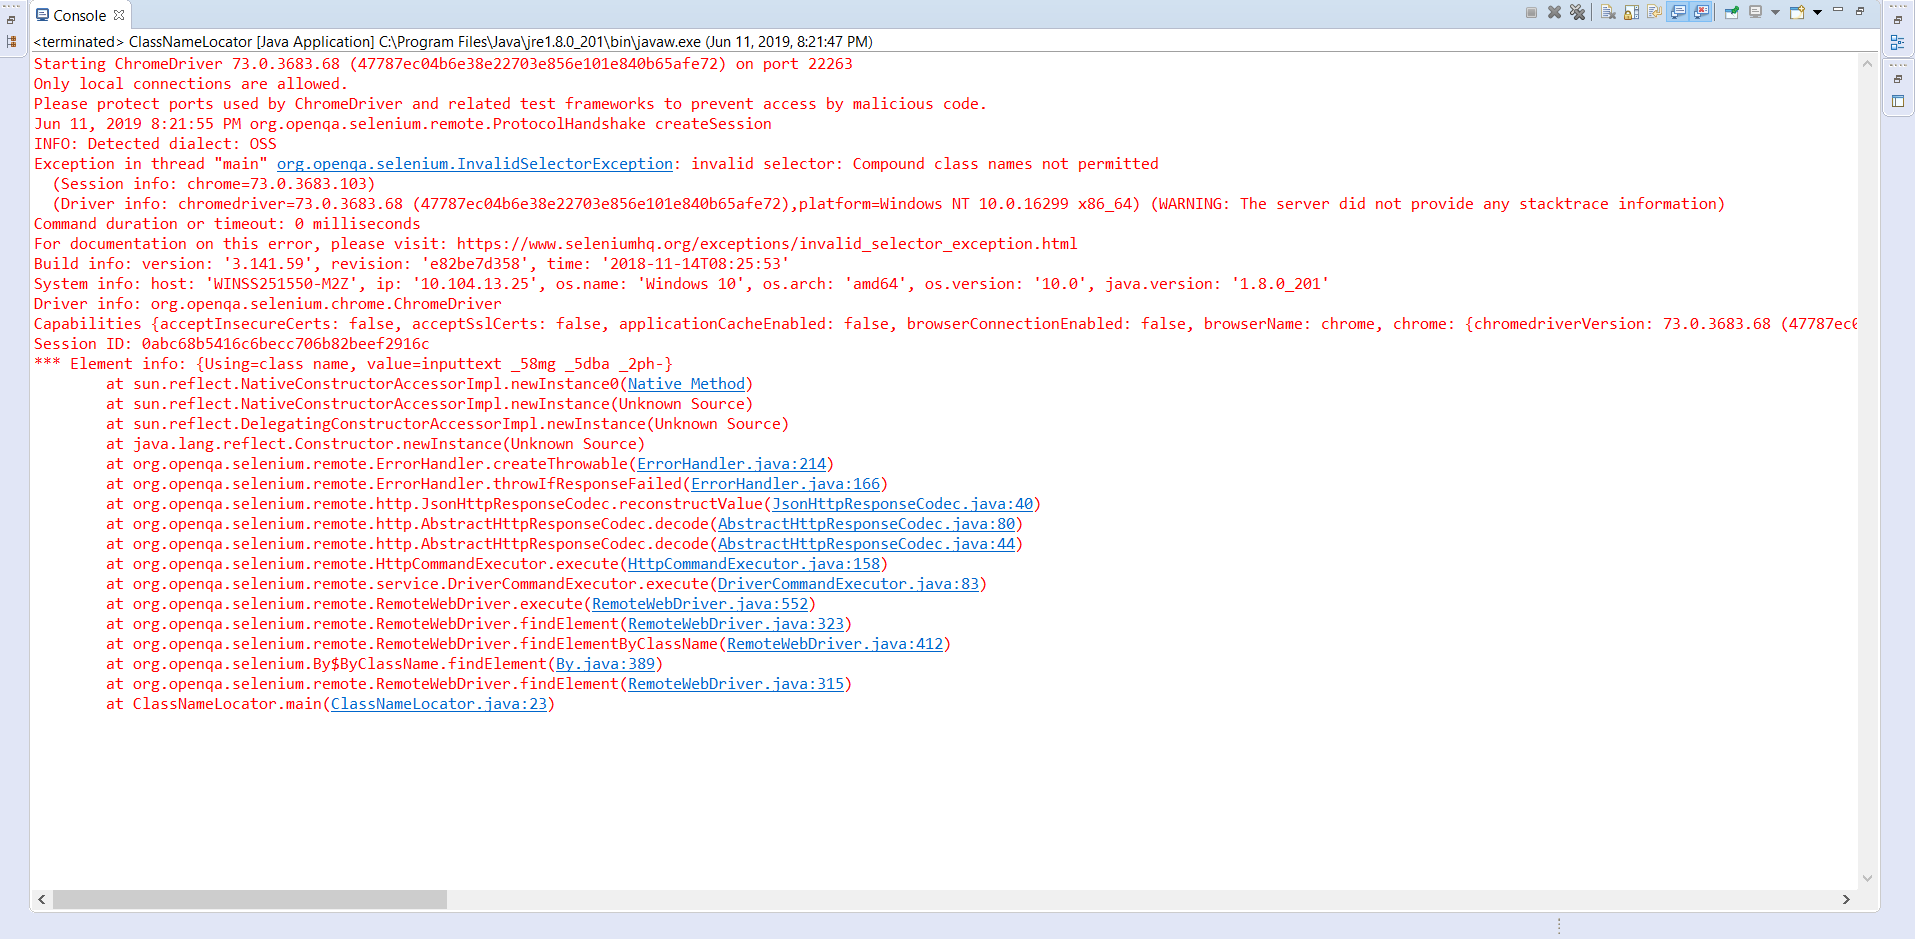The image size is (1915, 939).
Task: Pin the console with the pushpin icon
Action: coord(1732,13)
